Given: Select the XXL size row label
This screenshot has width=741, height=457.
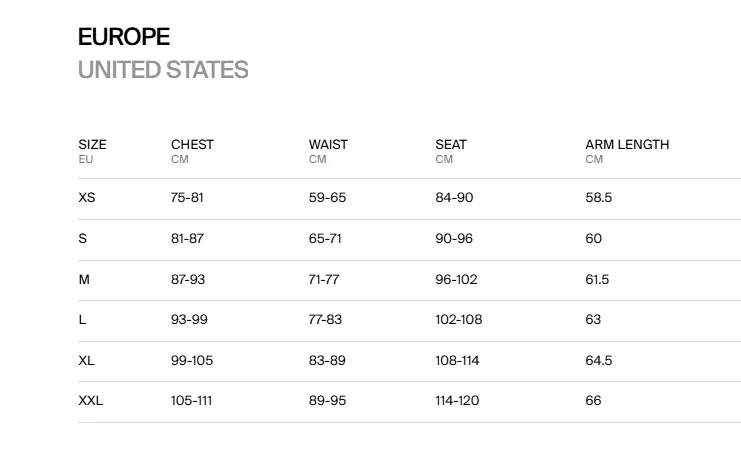Looking at the screenshot, I should pos(90,400).
